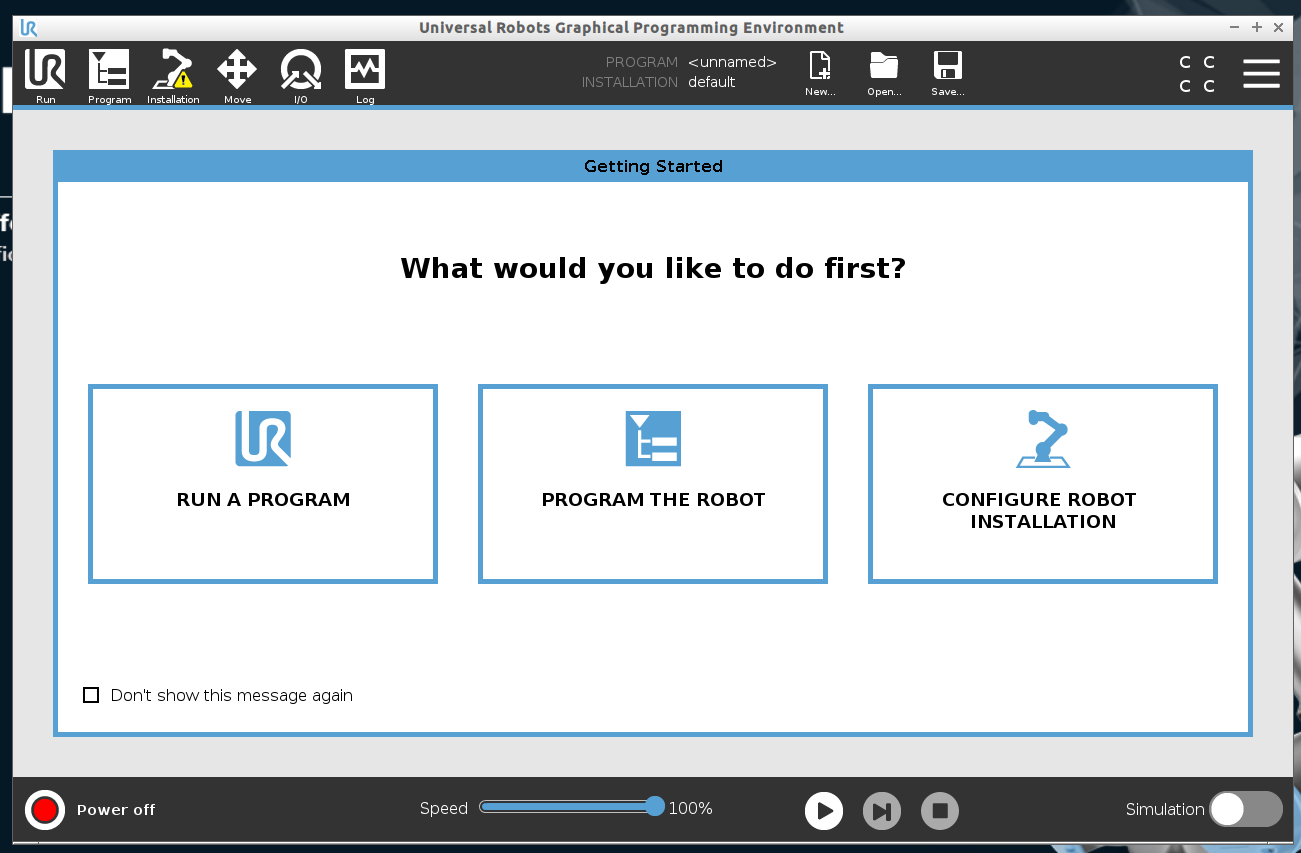Open the hamburger menu
The height and width of the screenshot is (853, 1301).
(x=1261, y=73)
